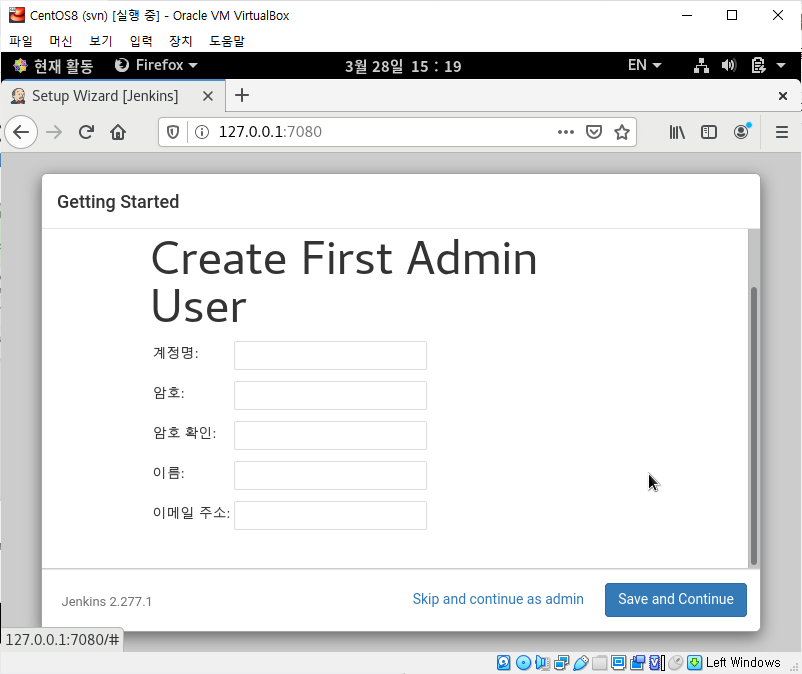Open the Firefox hamburger menu
Image resolution: width=802 pixels, height=674 pixels.
click(782, 132)
